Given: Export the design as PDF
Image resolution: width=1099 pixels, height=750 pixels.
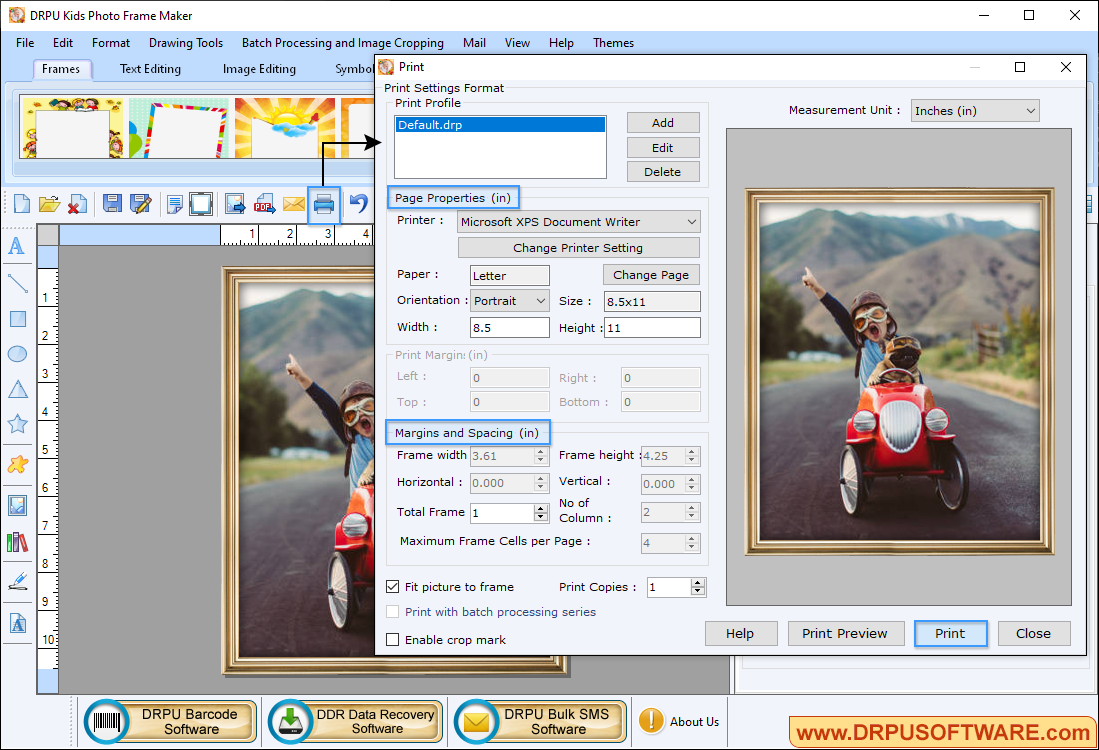Looking at the screenshot, I should click(264, 204).
